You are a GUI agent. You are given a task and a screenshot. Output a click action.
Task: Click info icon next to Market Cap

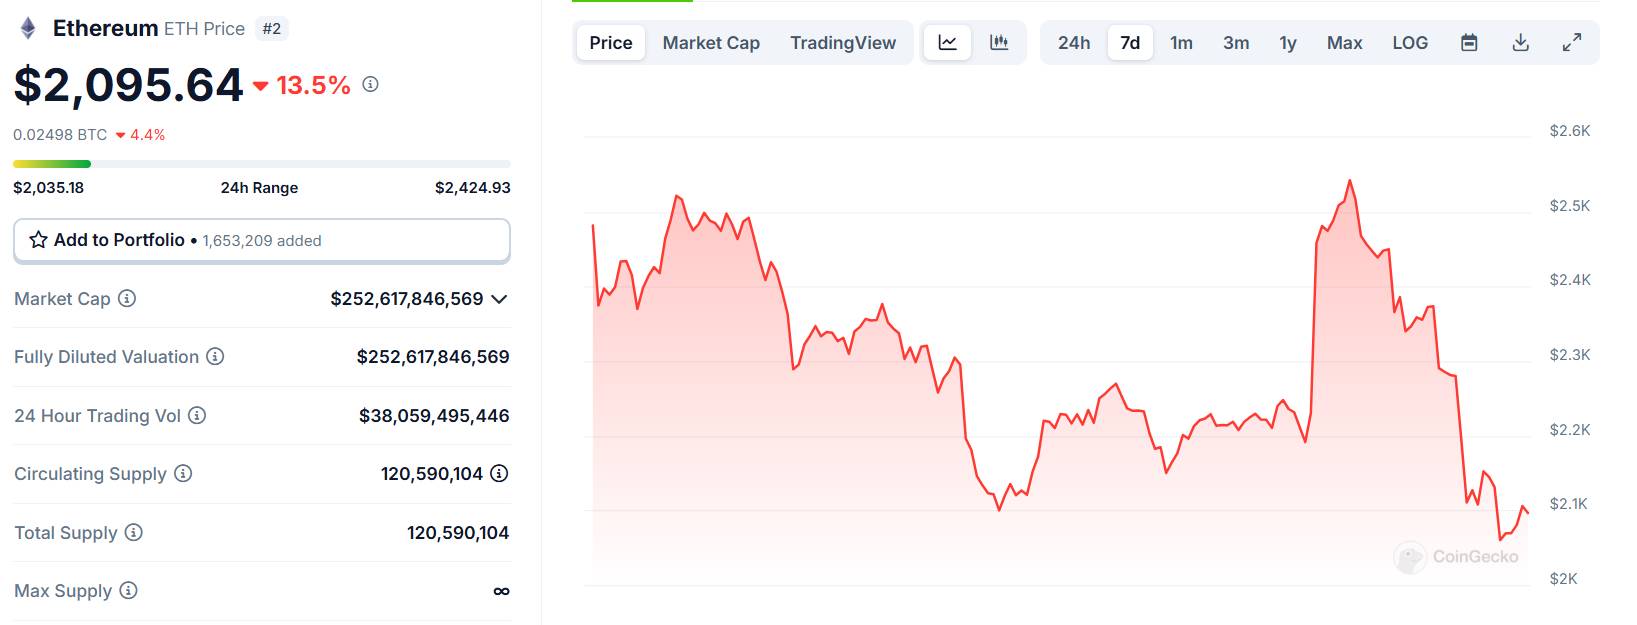127,298
